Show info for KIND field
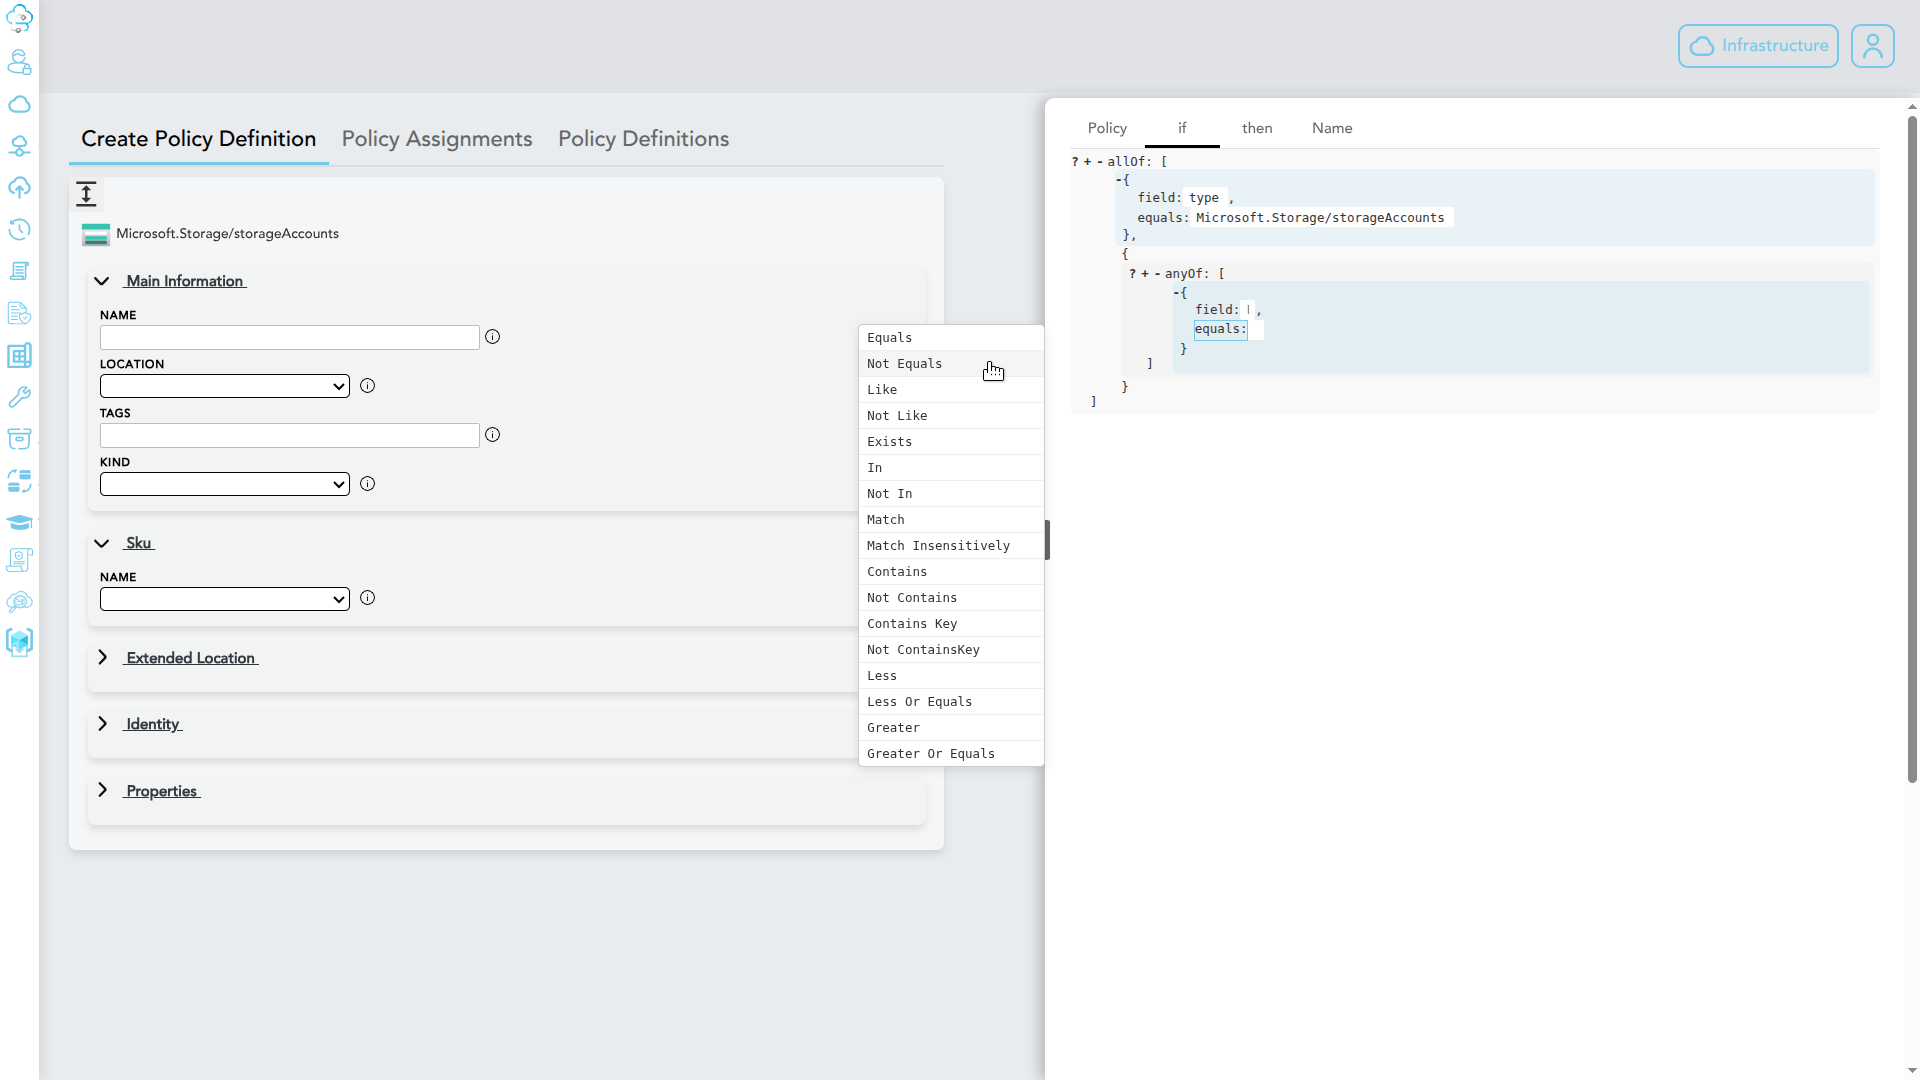 (x=367, y=484)
